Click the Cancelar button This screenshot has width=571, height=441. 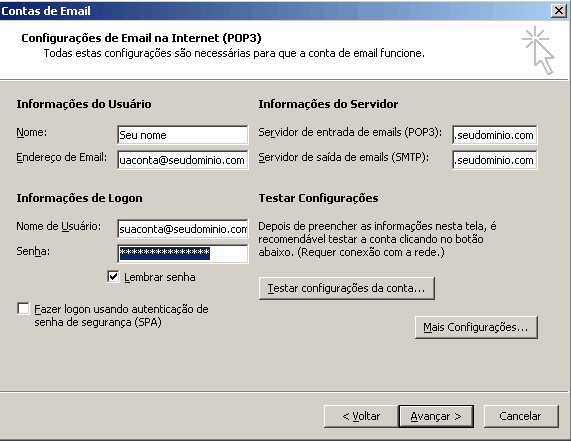(x=521, y=416)
